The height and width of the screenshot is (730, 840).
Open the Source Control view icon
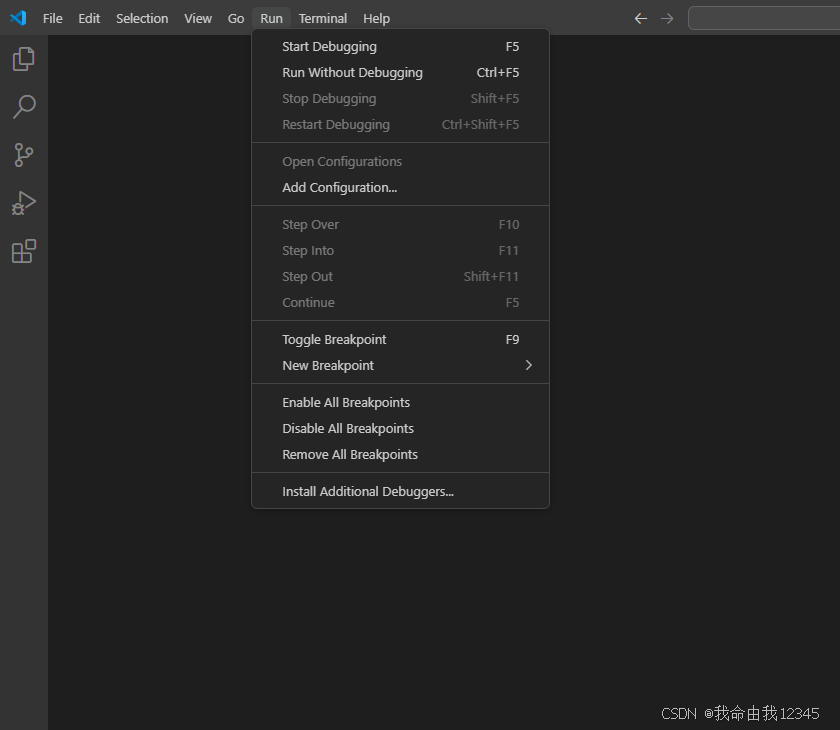click(x=24, y=155)
